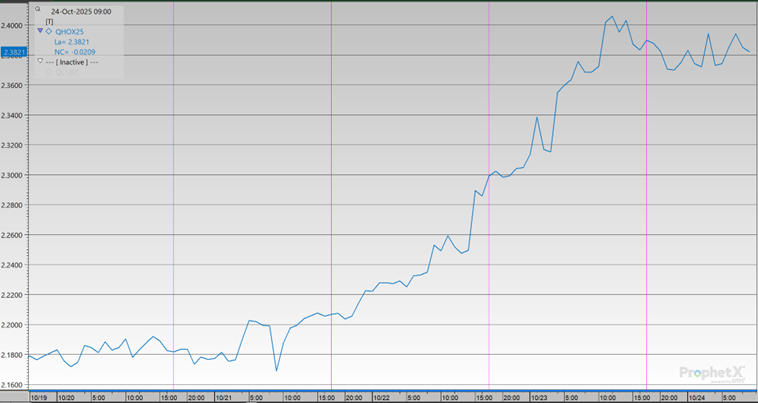This screenshot has height=403, width=758.
Task: Click the diamond marker beside QHOX25
Action: pyautogui.click(x=49, y=31)
